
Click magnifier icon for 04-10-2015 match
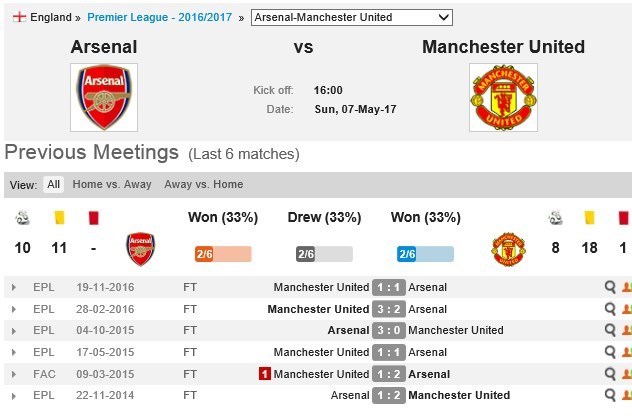610,330
